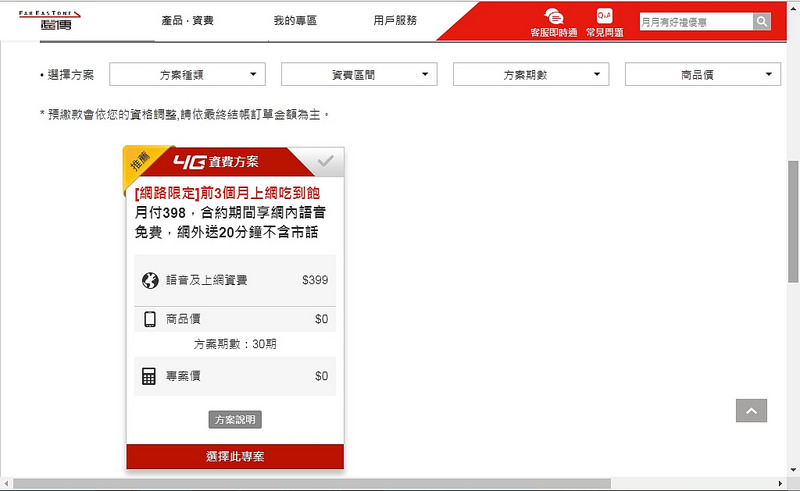Click the 方案說明 button
This screenshot has height=491, width=800.
point(235,419)
